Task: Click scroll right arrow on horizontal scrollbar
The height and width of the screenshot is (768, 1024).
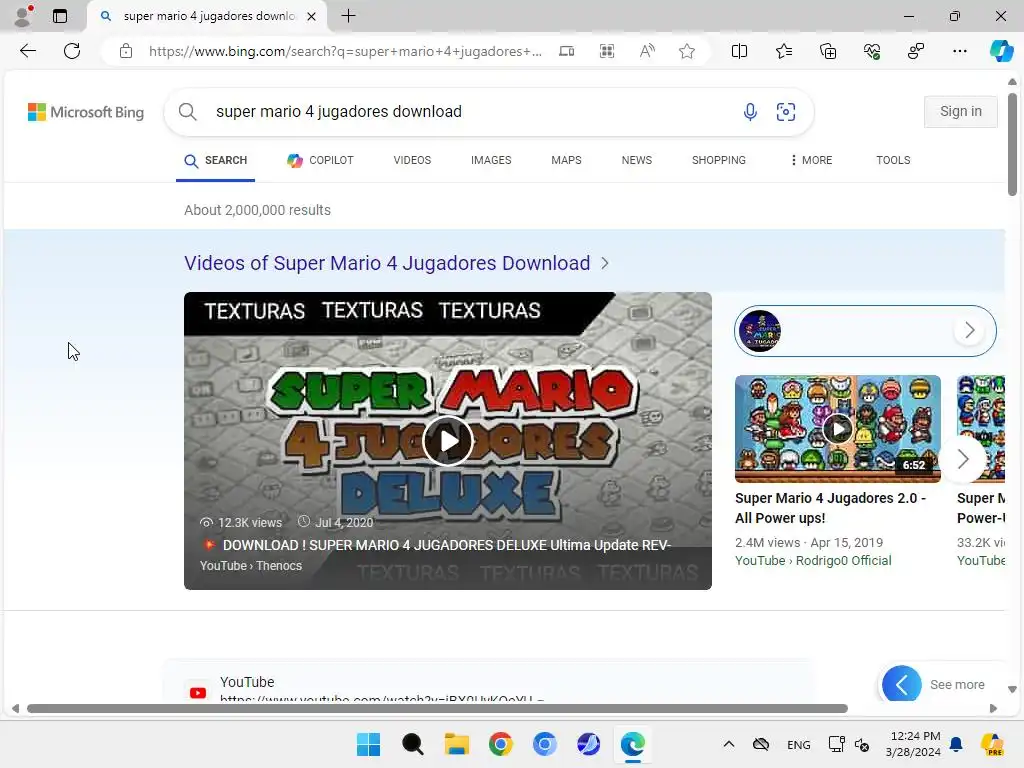Action: [993, 709]
